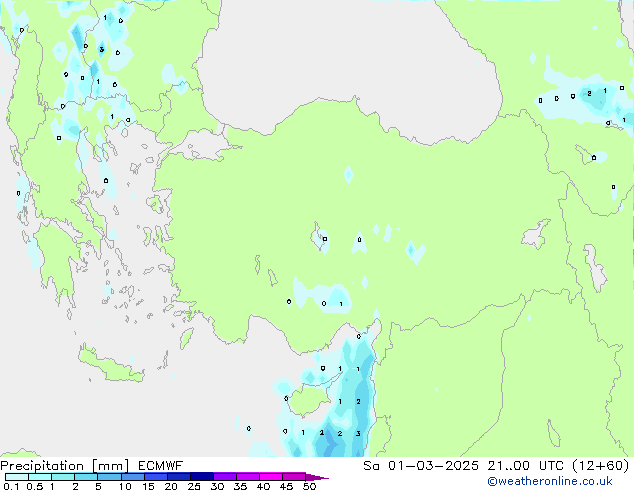Click the '25' legend scale label
Screen dimensions: 634x490
tap(194, 486)
